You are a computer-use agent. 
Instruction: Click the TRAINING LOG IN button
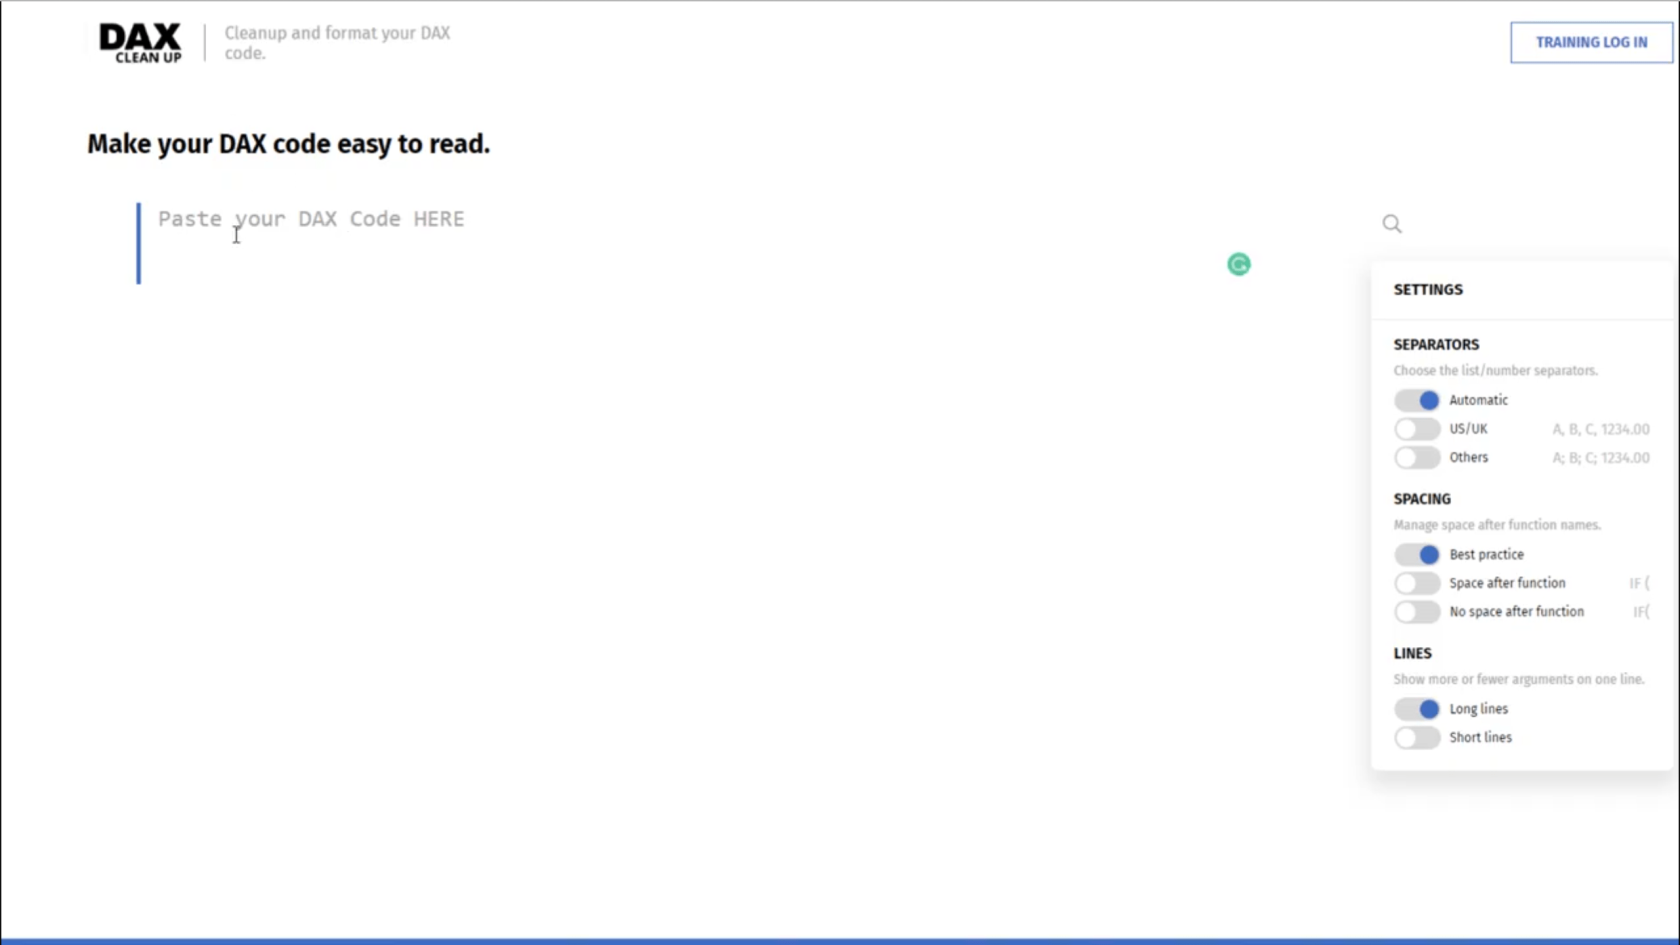click(1591, 42)
